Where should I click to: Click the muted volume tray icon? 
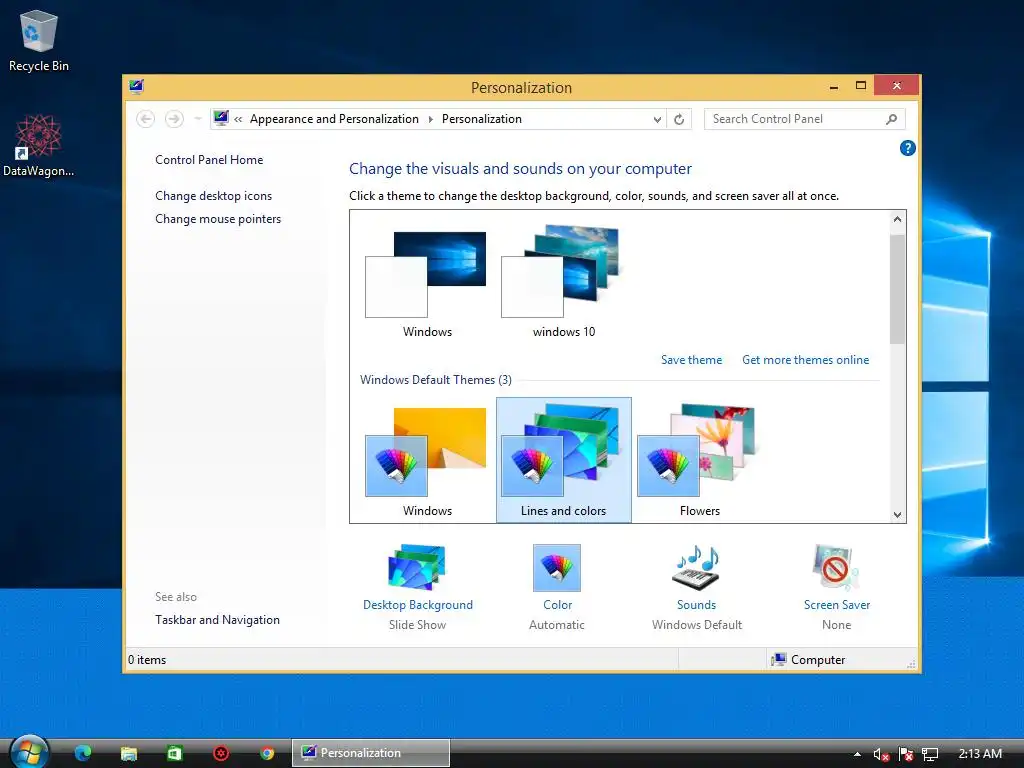tap(881, 755)
